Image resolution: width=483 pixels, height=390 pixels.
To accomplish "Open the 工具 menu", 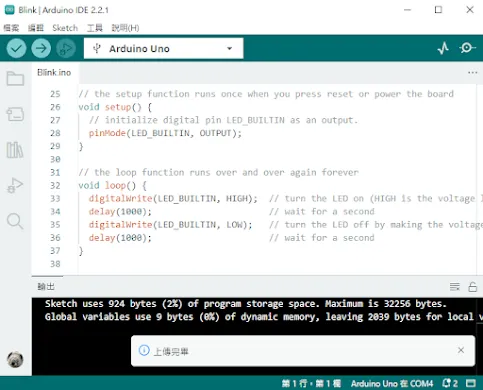I will point(95,28).
